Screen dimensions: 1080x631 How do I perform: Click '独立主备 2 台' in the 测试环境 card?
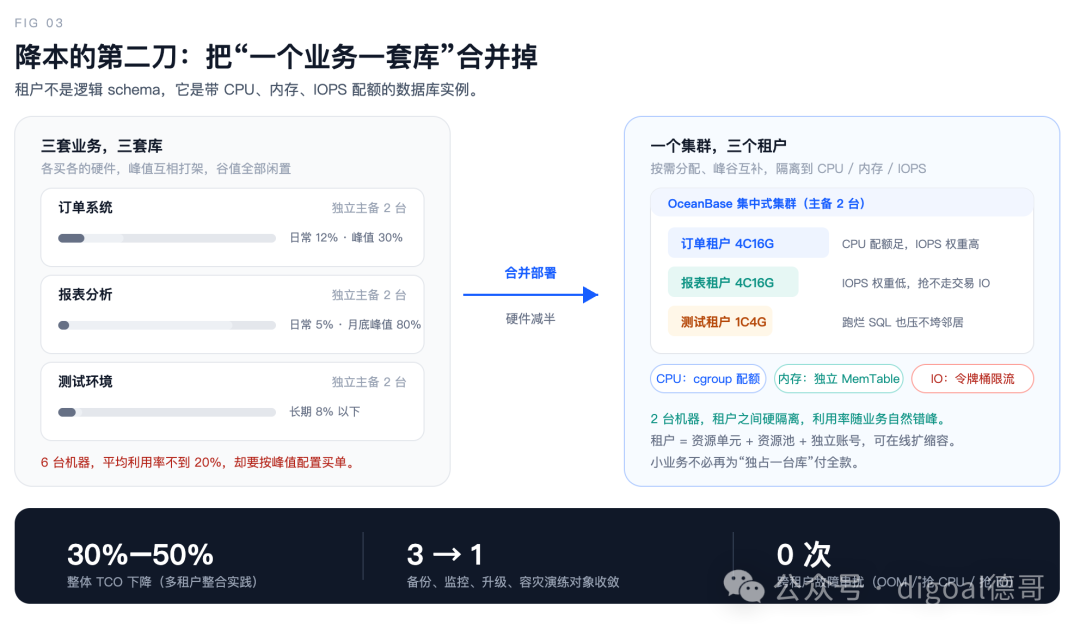pyautogui.click(x=369, y=382)
